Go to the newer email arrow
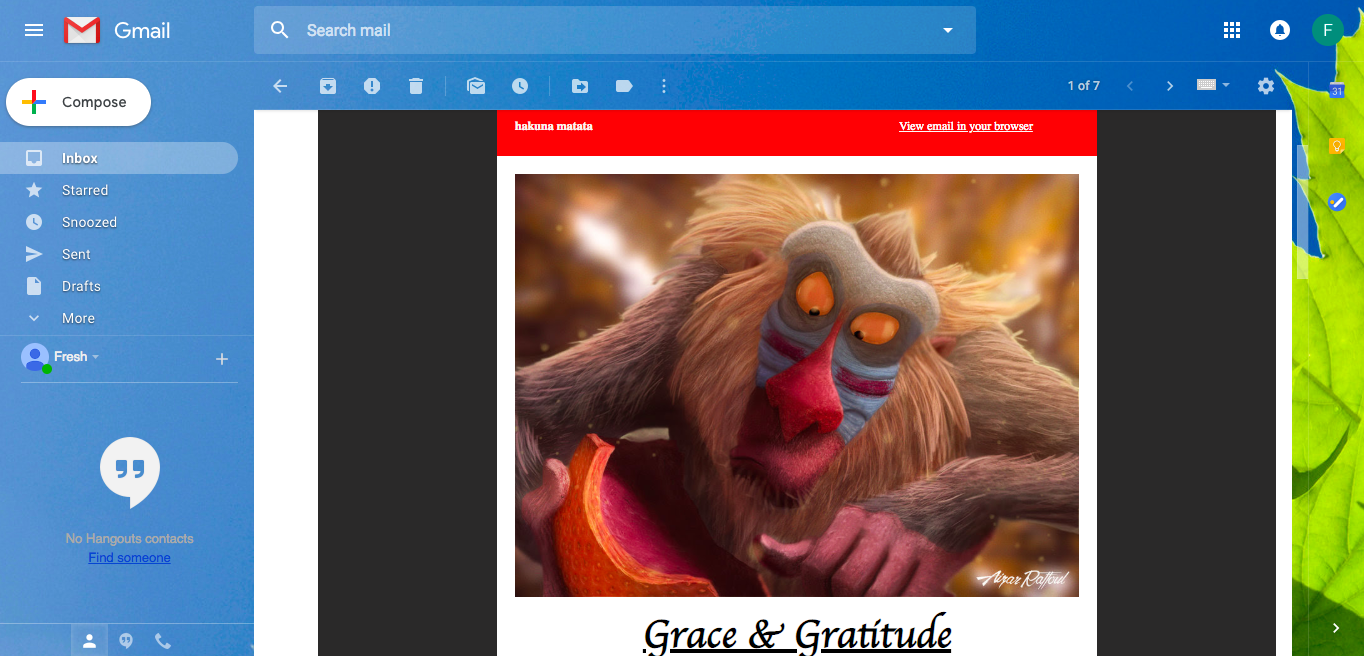This screenshot has height=656, width=1364. pos(1130,86)
